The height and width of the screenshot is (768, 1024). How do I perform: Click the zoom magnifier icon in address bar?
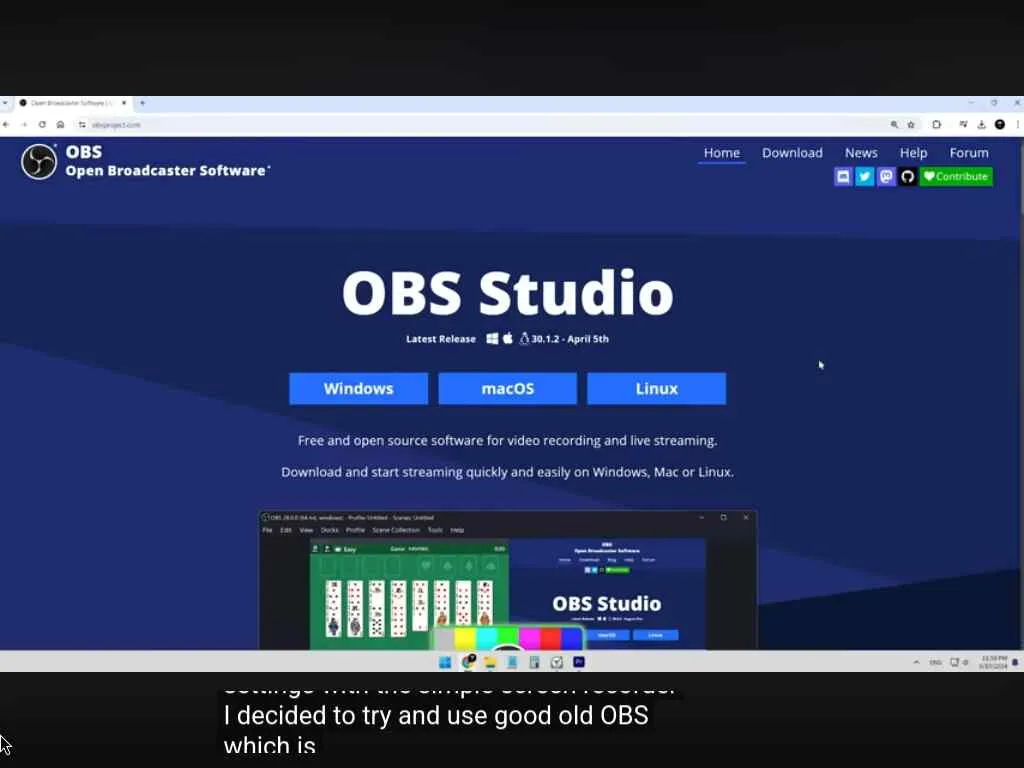(894, 124)
